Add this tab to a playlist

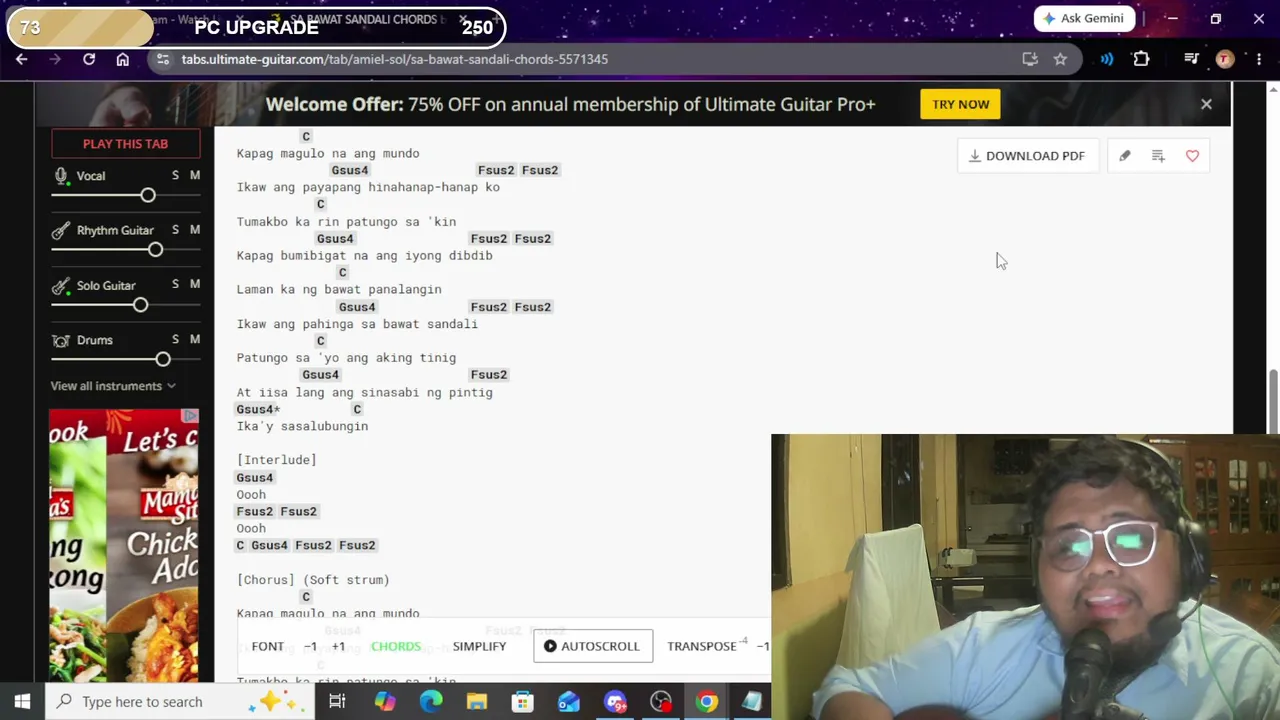(x=1158, y=156)
